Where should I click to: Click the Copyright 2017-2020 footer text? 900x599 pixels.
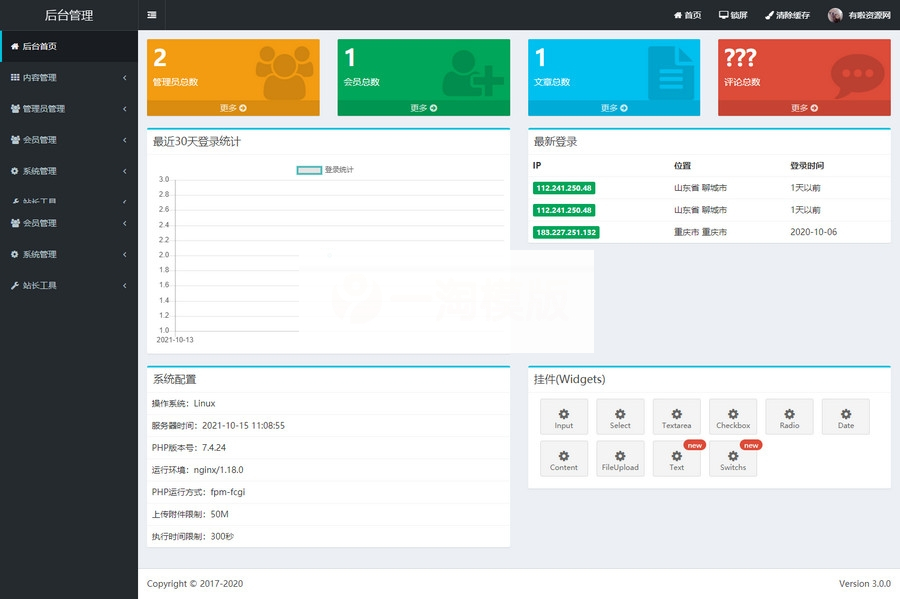(x=194, y=583)
